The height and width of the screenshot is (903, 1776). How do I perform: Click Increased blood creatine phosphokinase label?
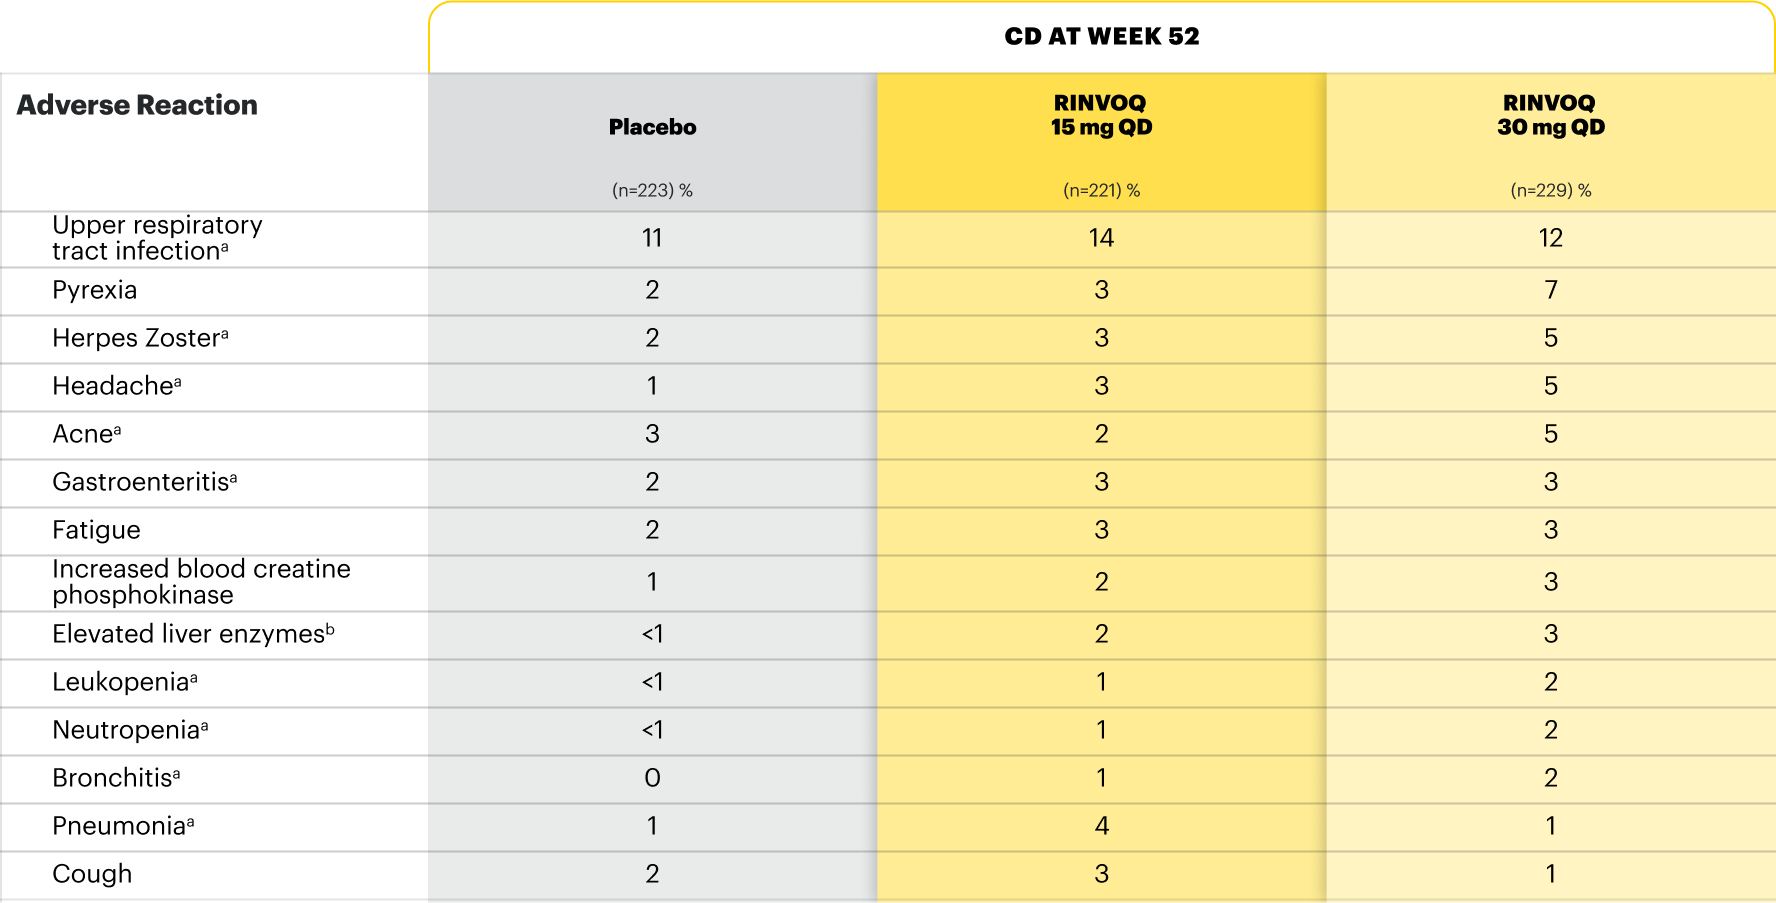[x=201, y=582]
